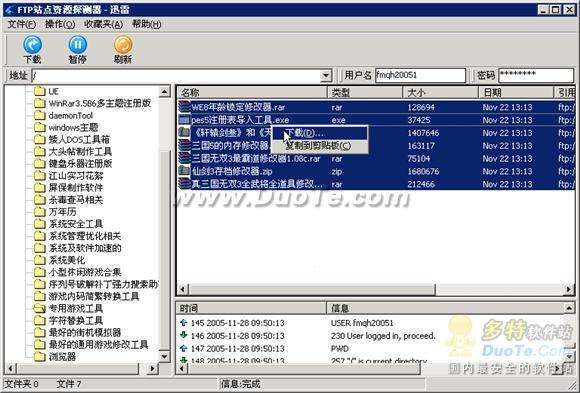580x393 pixels.
Task: Click the upload arrow icon of log entry 147
Action: 183,349
